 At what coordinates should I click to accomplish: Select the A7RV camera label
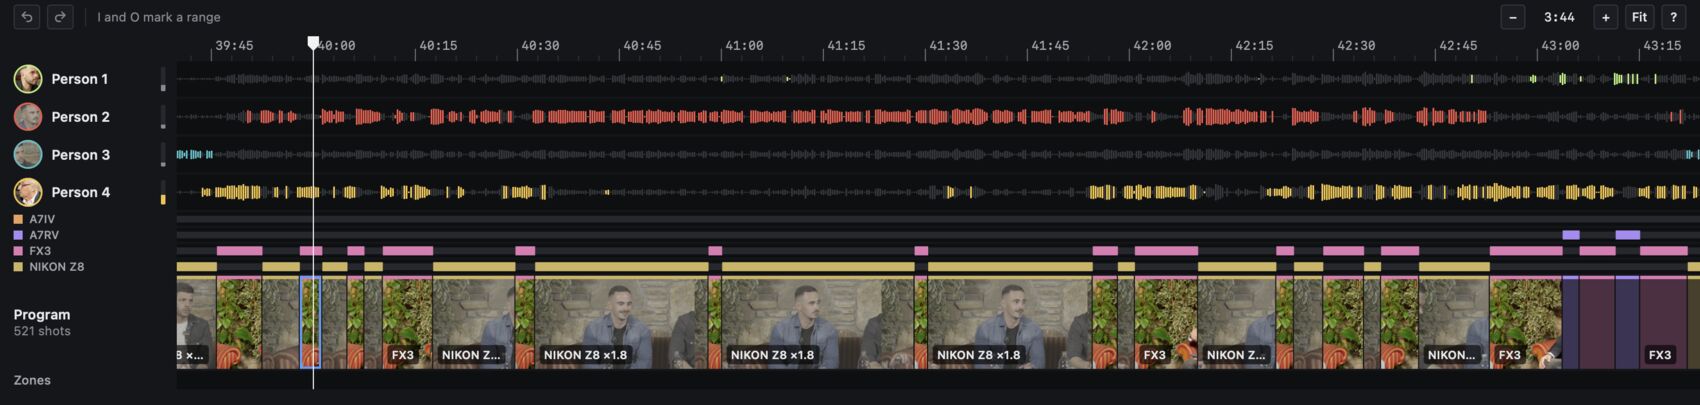44,235
